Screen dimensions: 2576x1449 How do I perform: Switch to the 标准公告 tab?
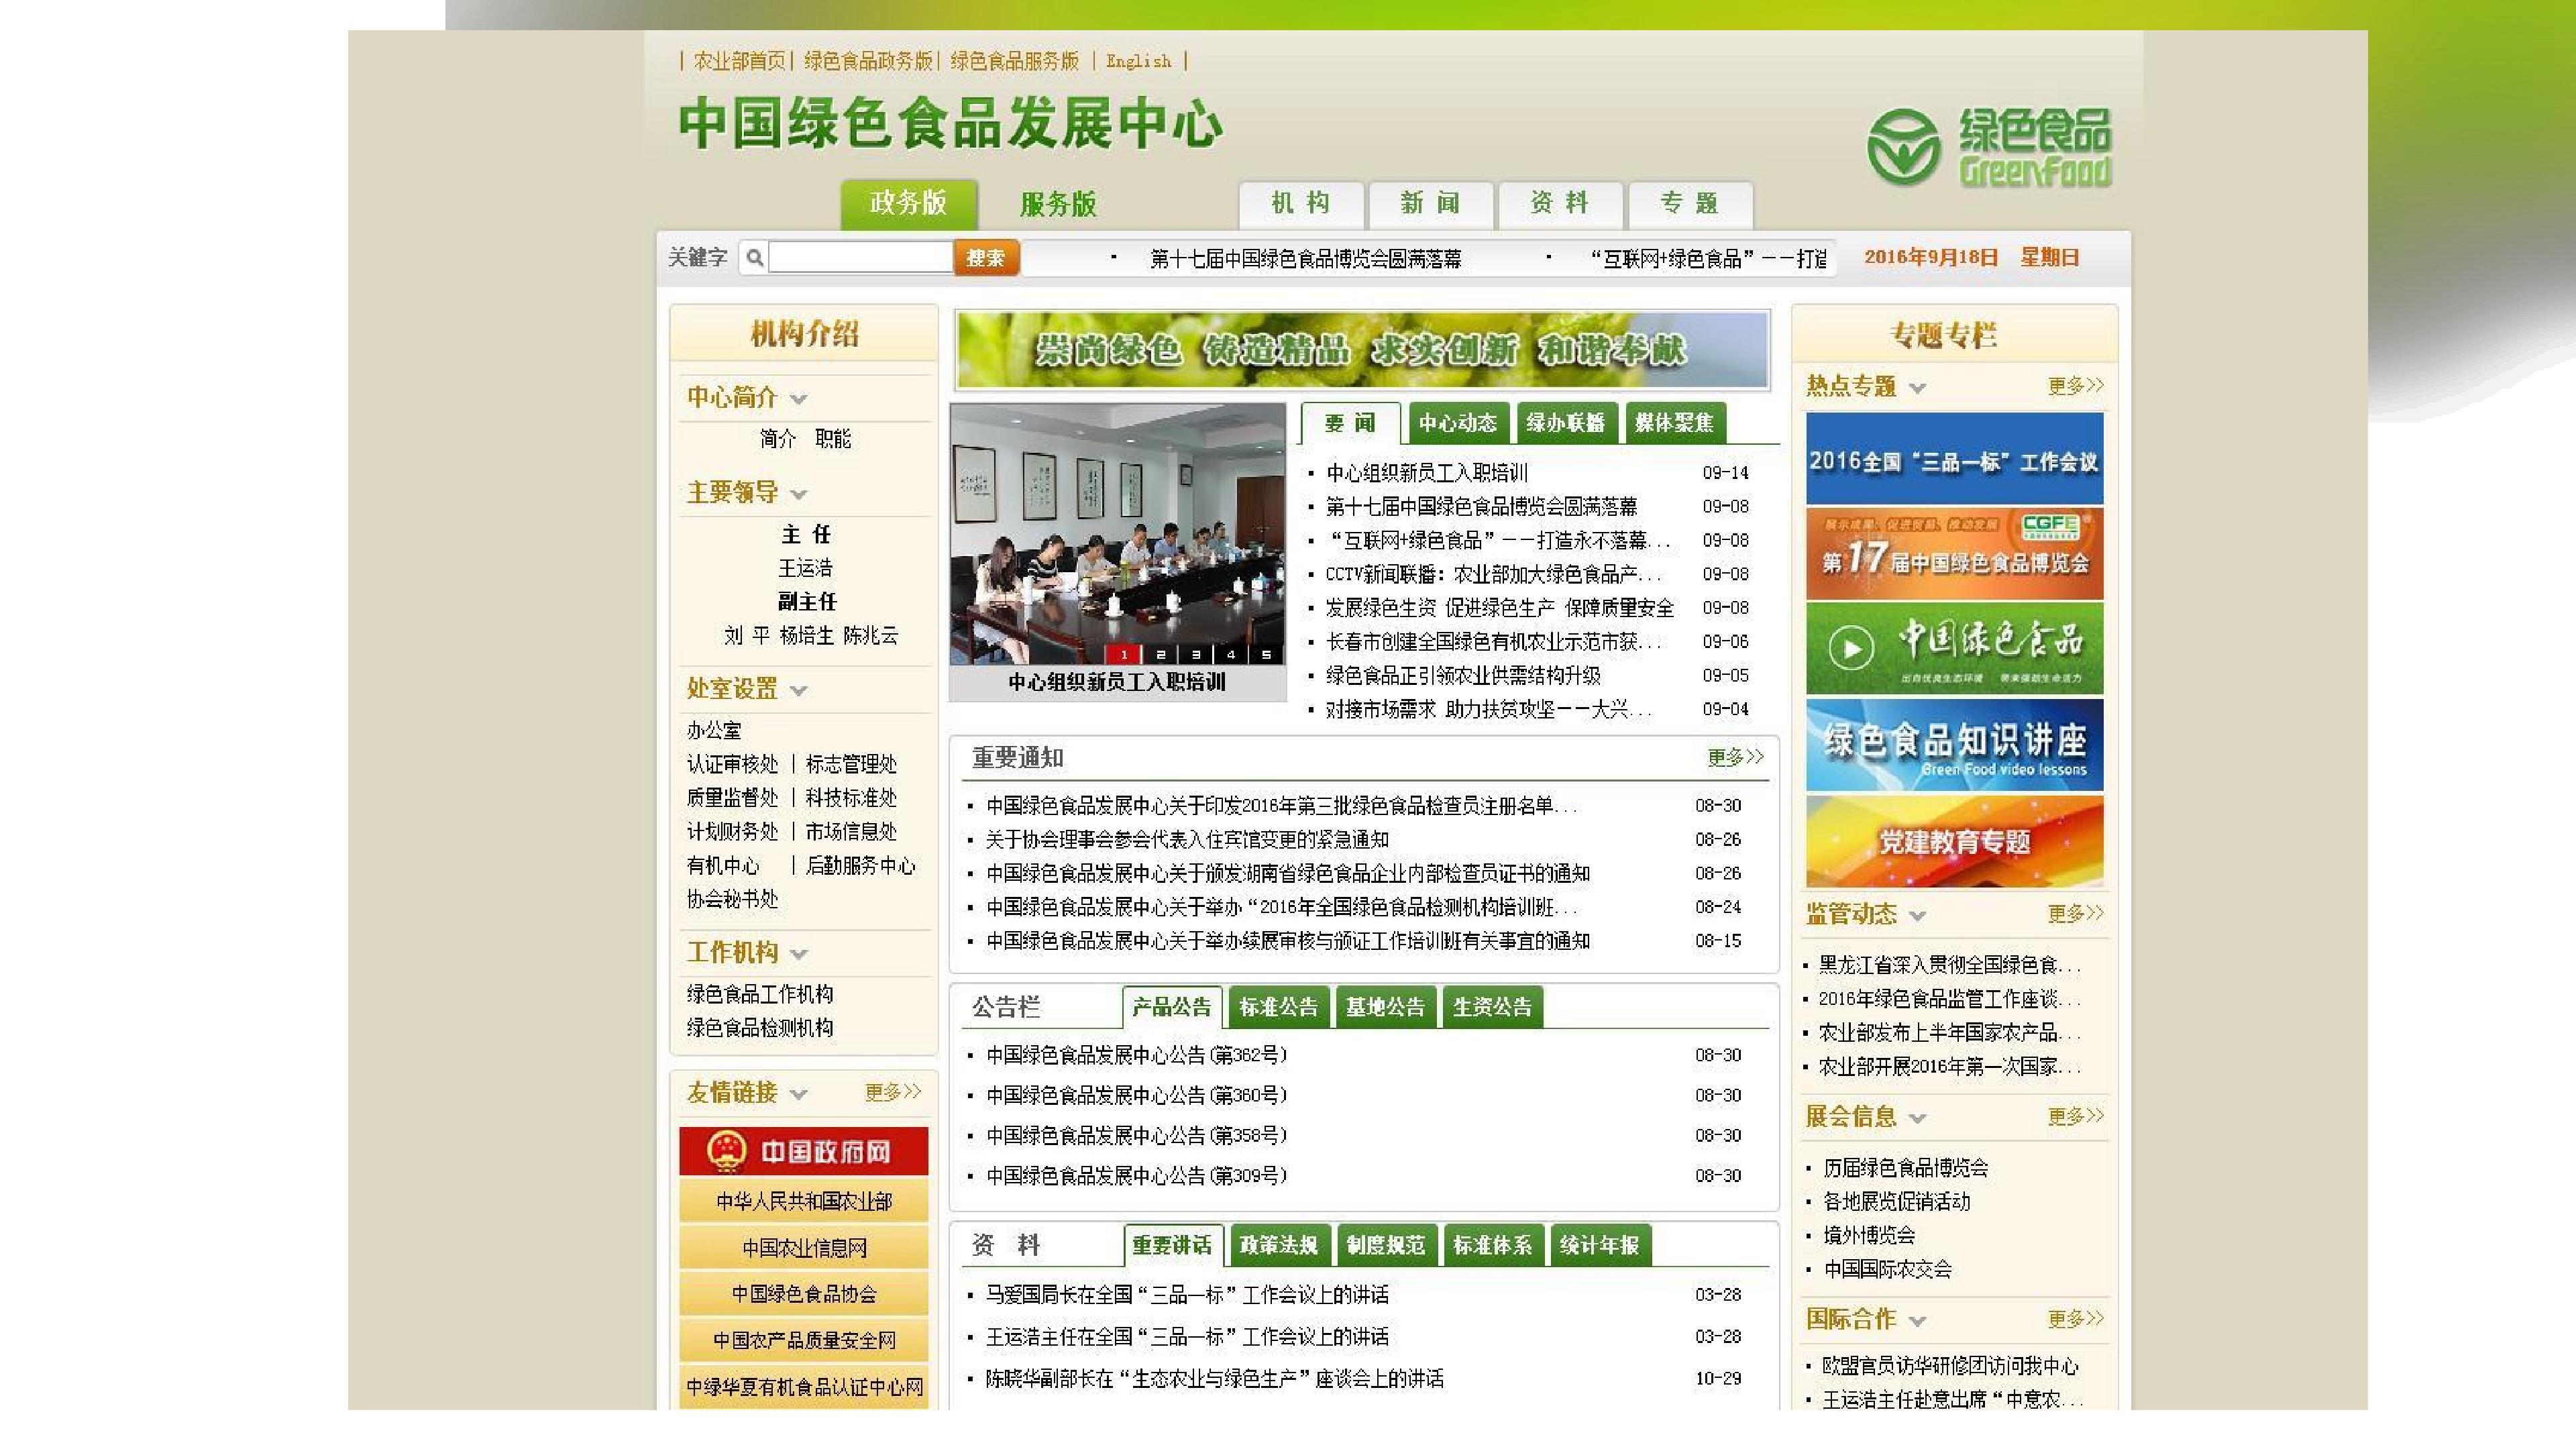coord(1278,1007)
